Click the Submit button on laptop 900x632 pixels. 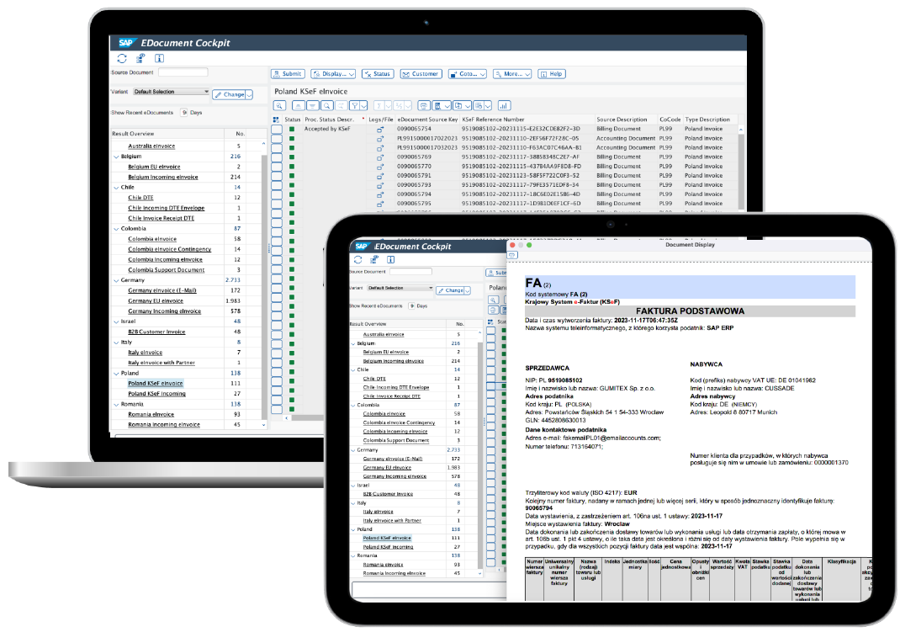point(288,74)
